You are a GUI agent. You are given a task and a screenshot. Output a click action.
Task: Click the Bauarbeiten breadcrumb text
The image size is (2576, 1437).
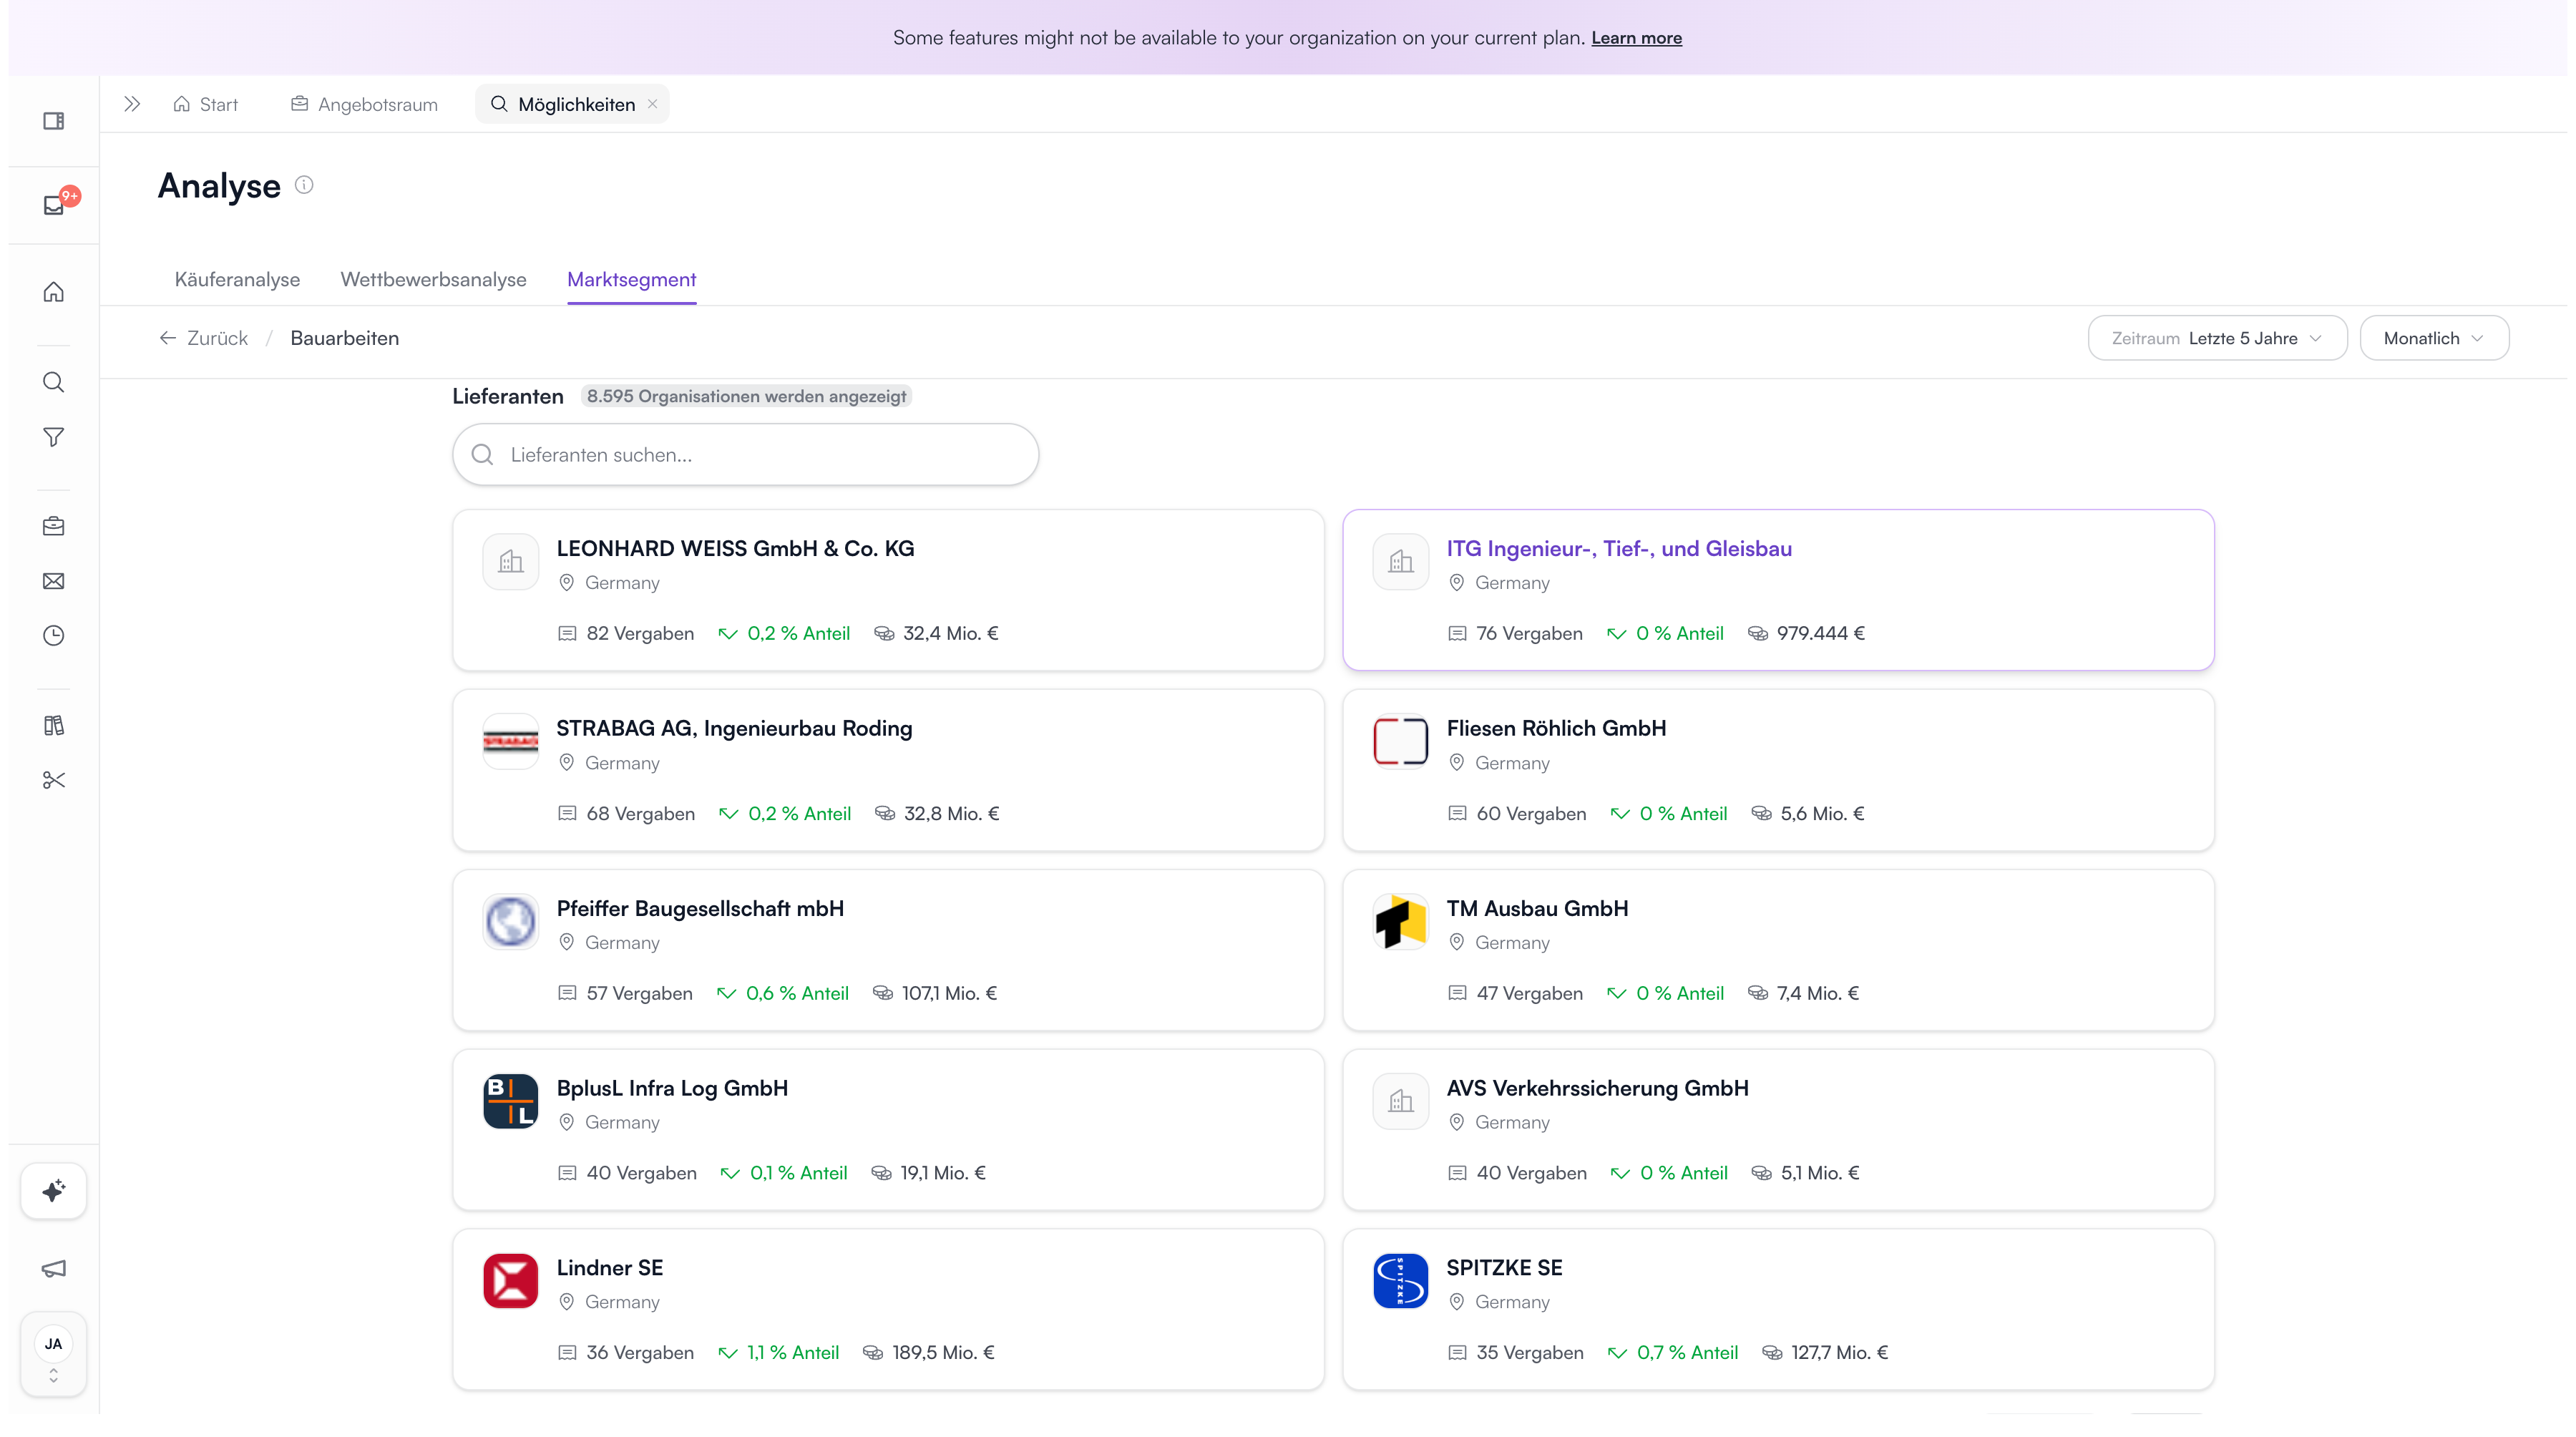[x=344, y=338]
